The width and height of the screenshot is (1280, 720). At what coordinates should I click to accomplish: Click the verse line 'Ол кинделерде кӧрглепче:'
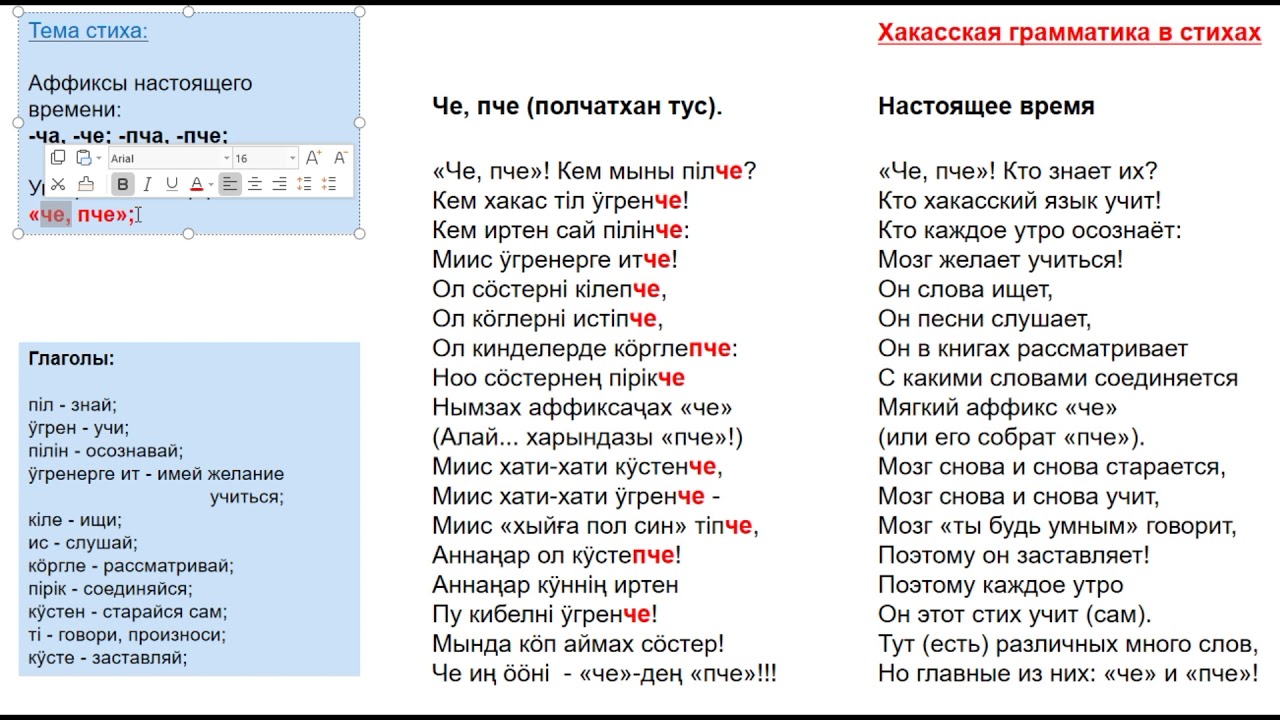pyautogui.click(x=585, y=349)
